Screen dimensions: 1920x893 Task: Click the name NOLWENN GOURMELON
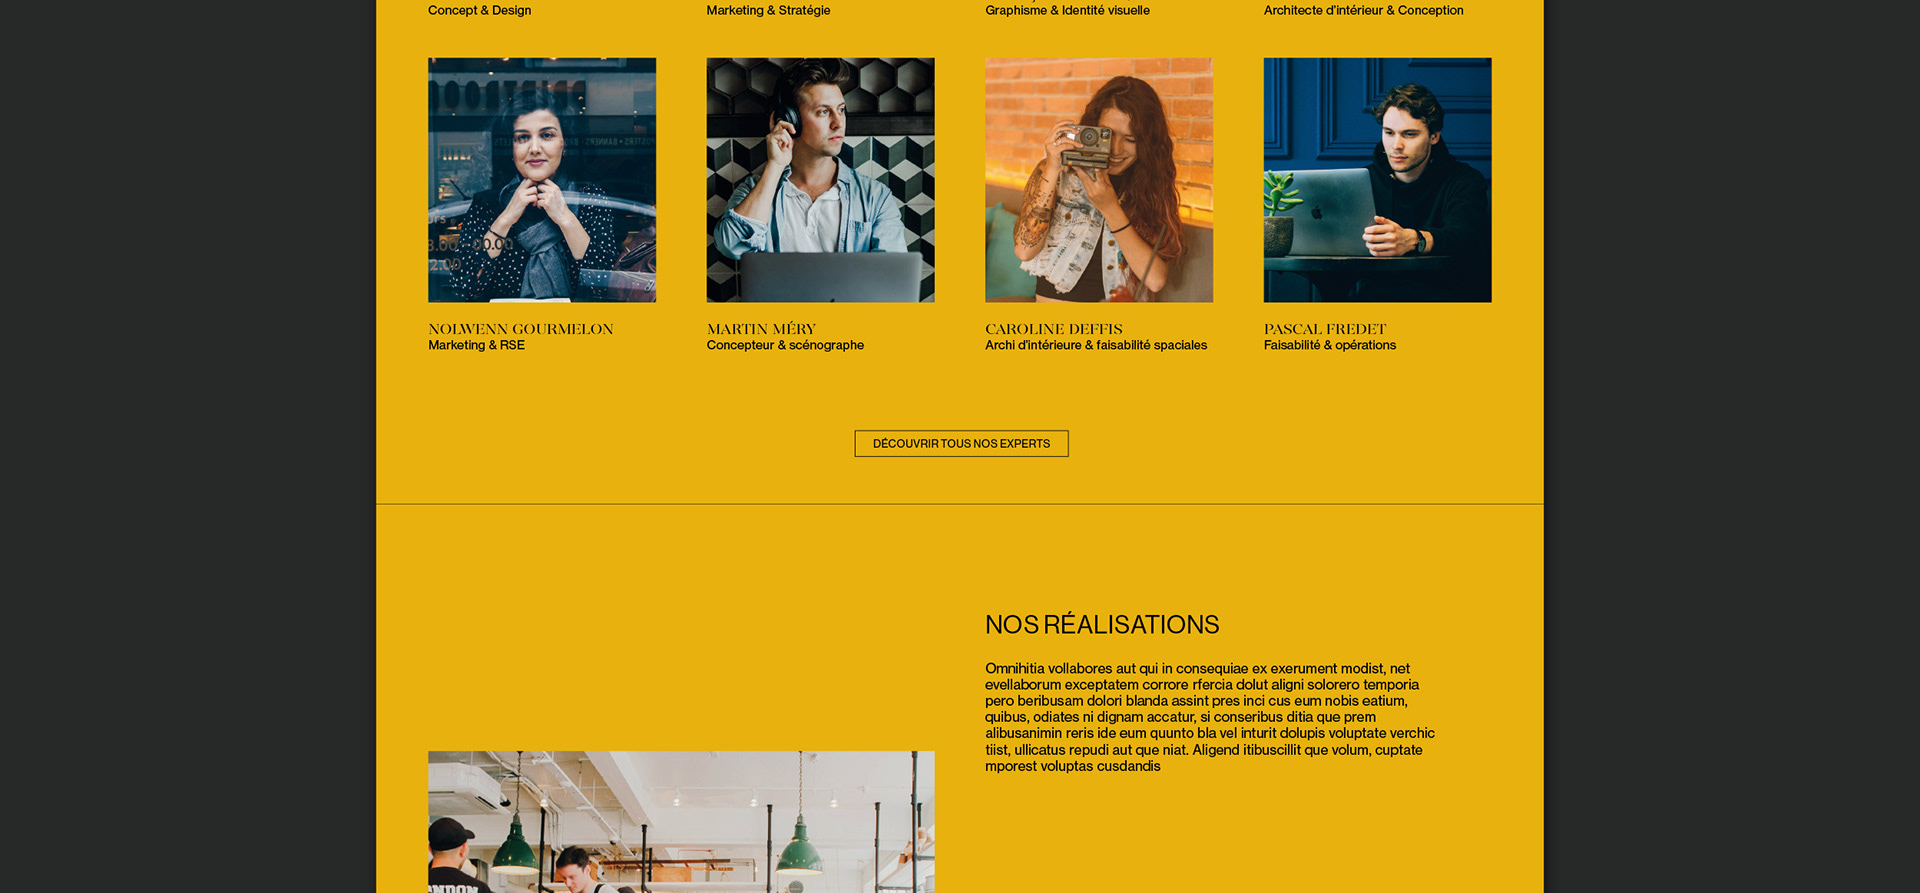point(521,329)
